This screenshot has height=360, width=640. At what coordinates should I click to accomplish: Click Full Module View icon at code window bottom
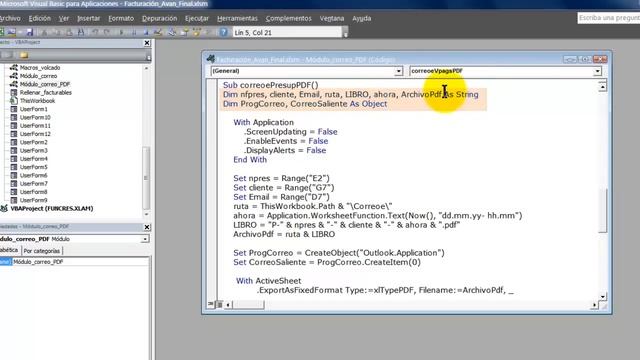coord(219,304)
